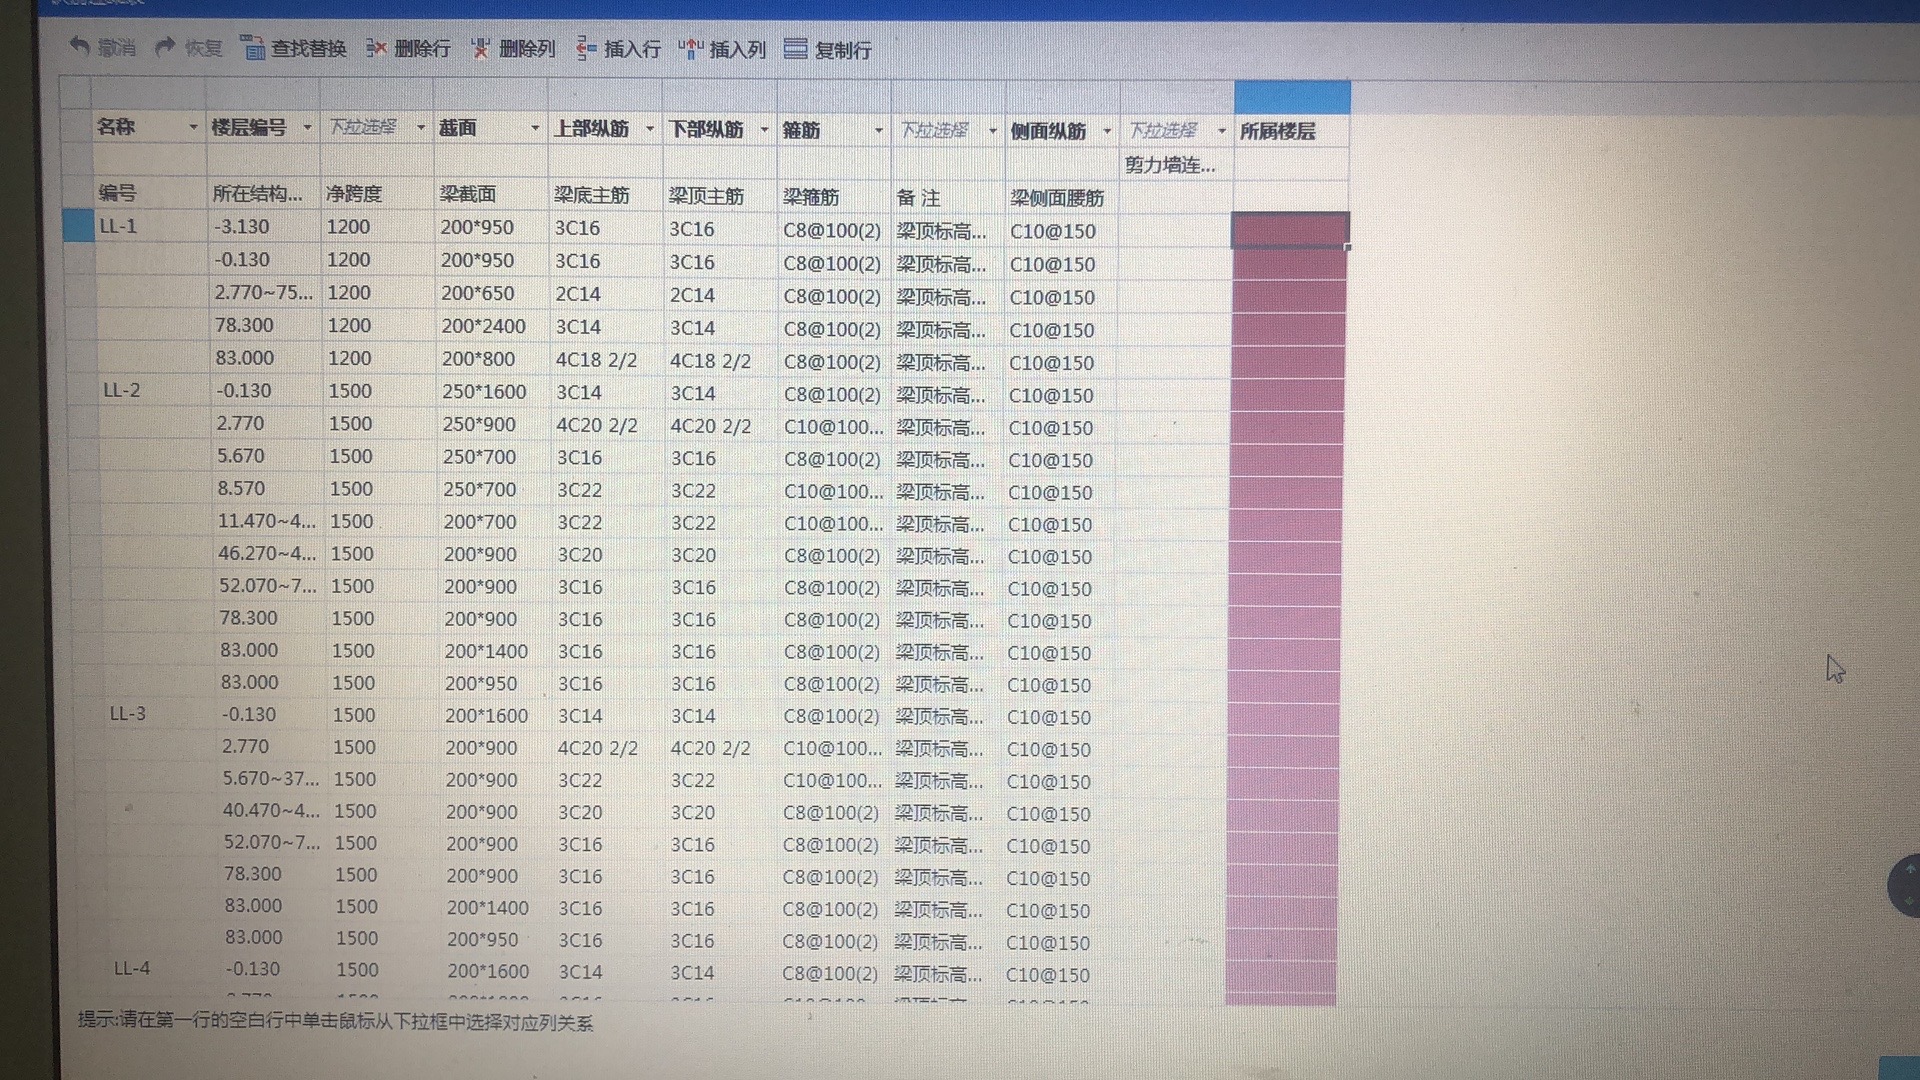Select the 8.570 floor cell
The image size is (1920, 1080).
coord(266,488)
